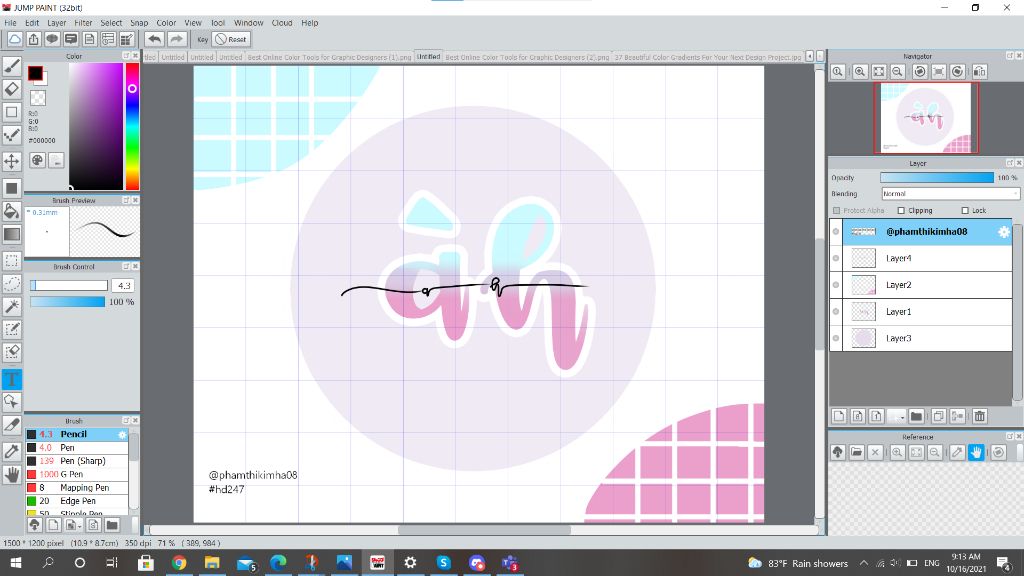Select the Mapping Pen brush

coord(77,488)
